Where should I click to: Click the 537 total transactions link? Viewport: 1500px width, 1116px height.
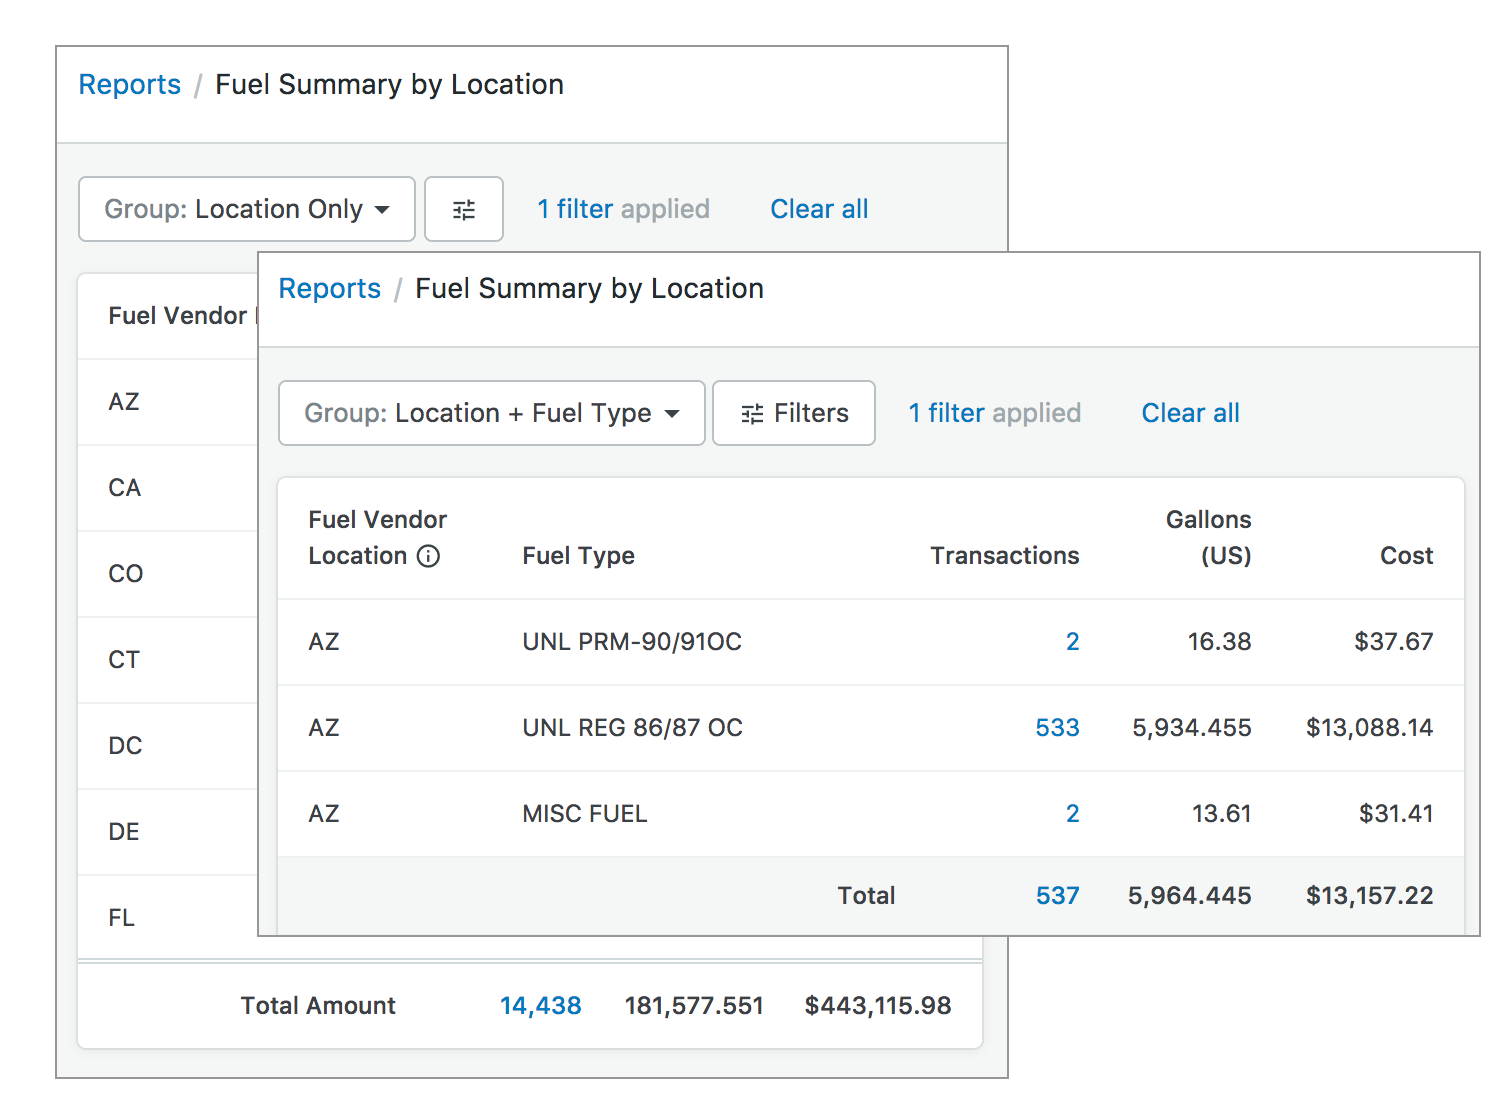pos(1057,896)
